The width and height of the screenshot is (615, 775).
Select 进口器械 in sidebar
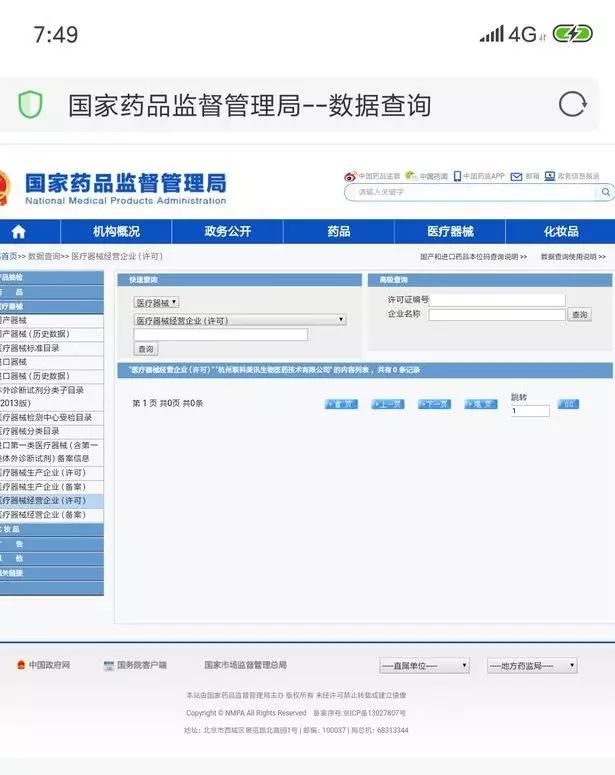tap(52, 362)
